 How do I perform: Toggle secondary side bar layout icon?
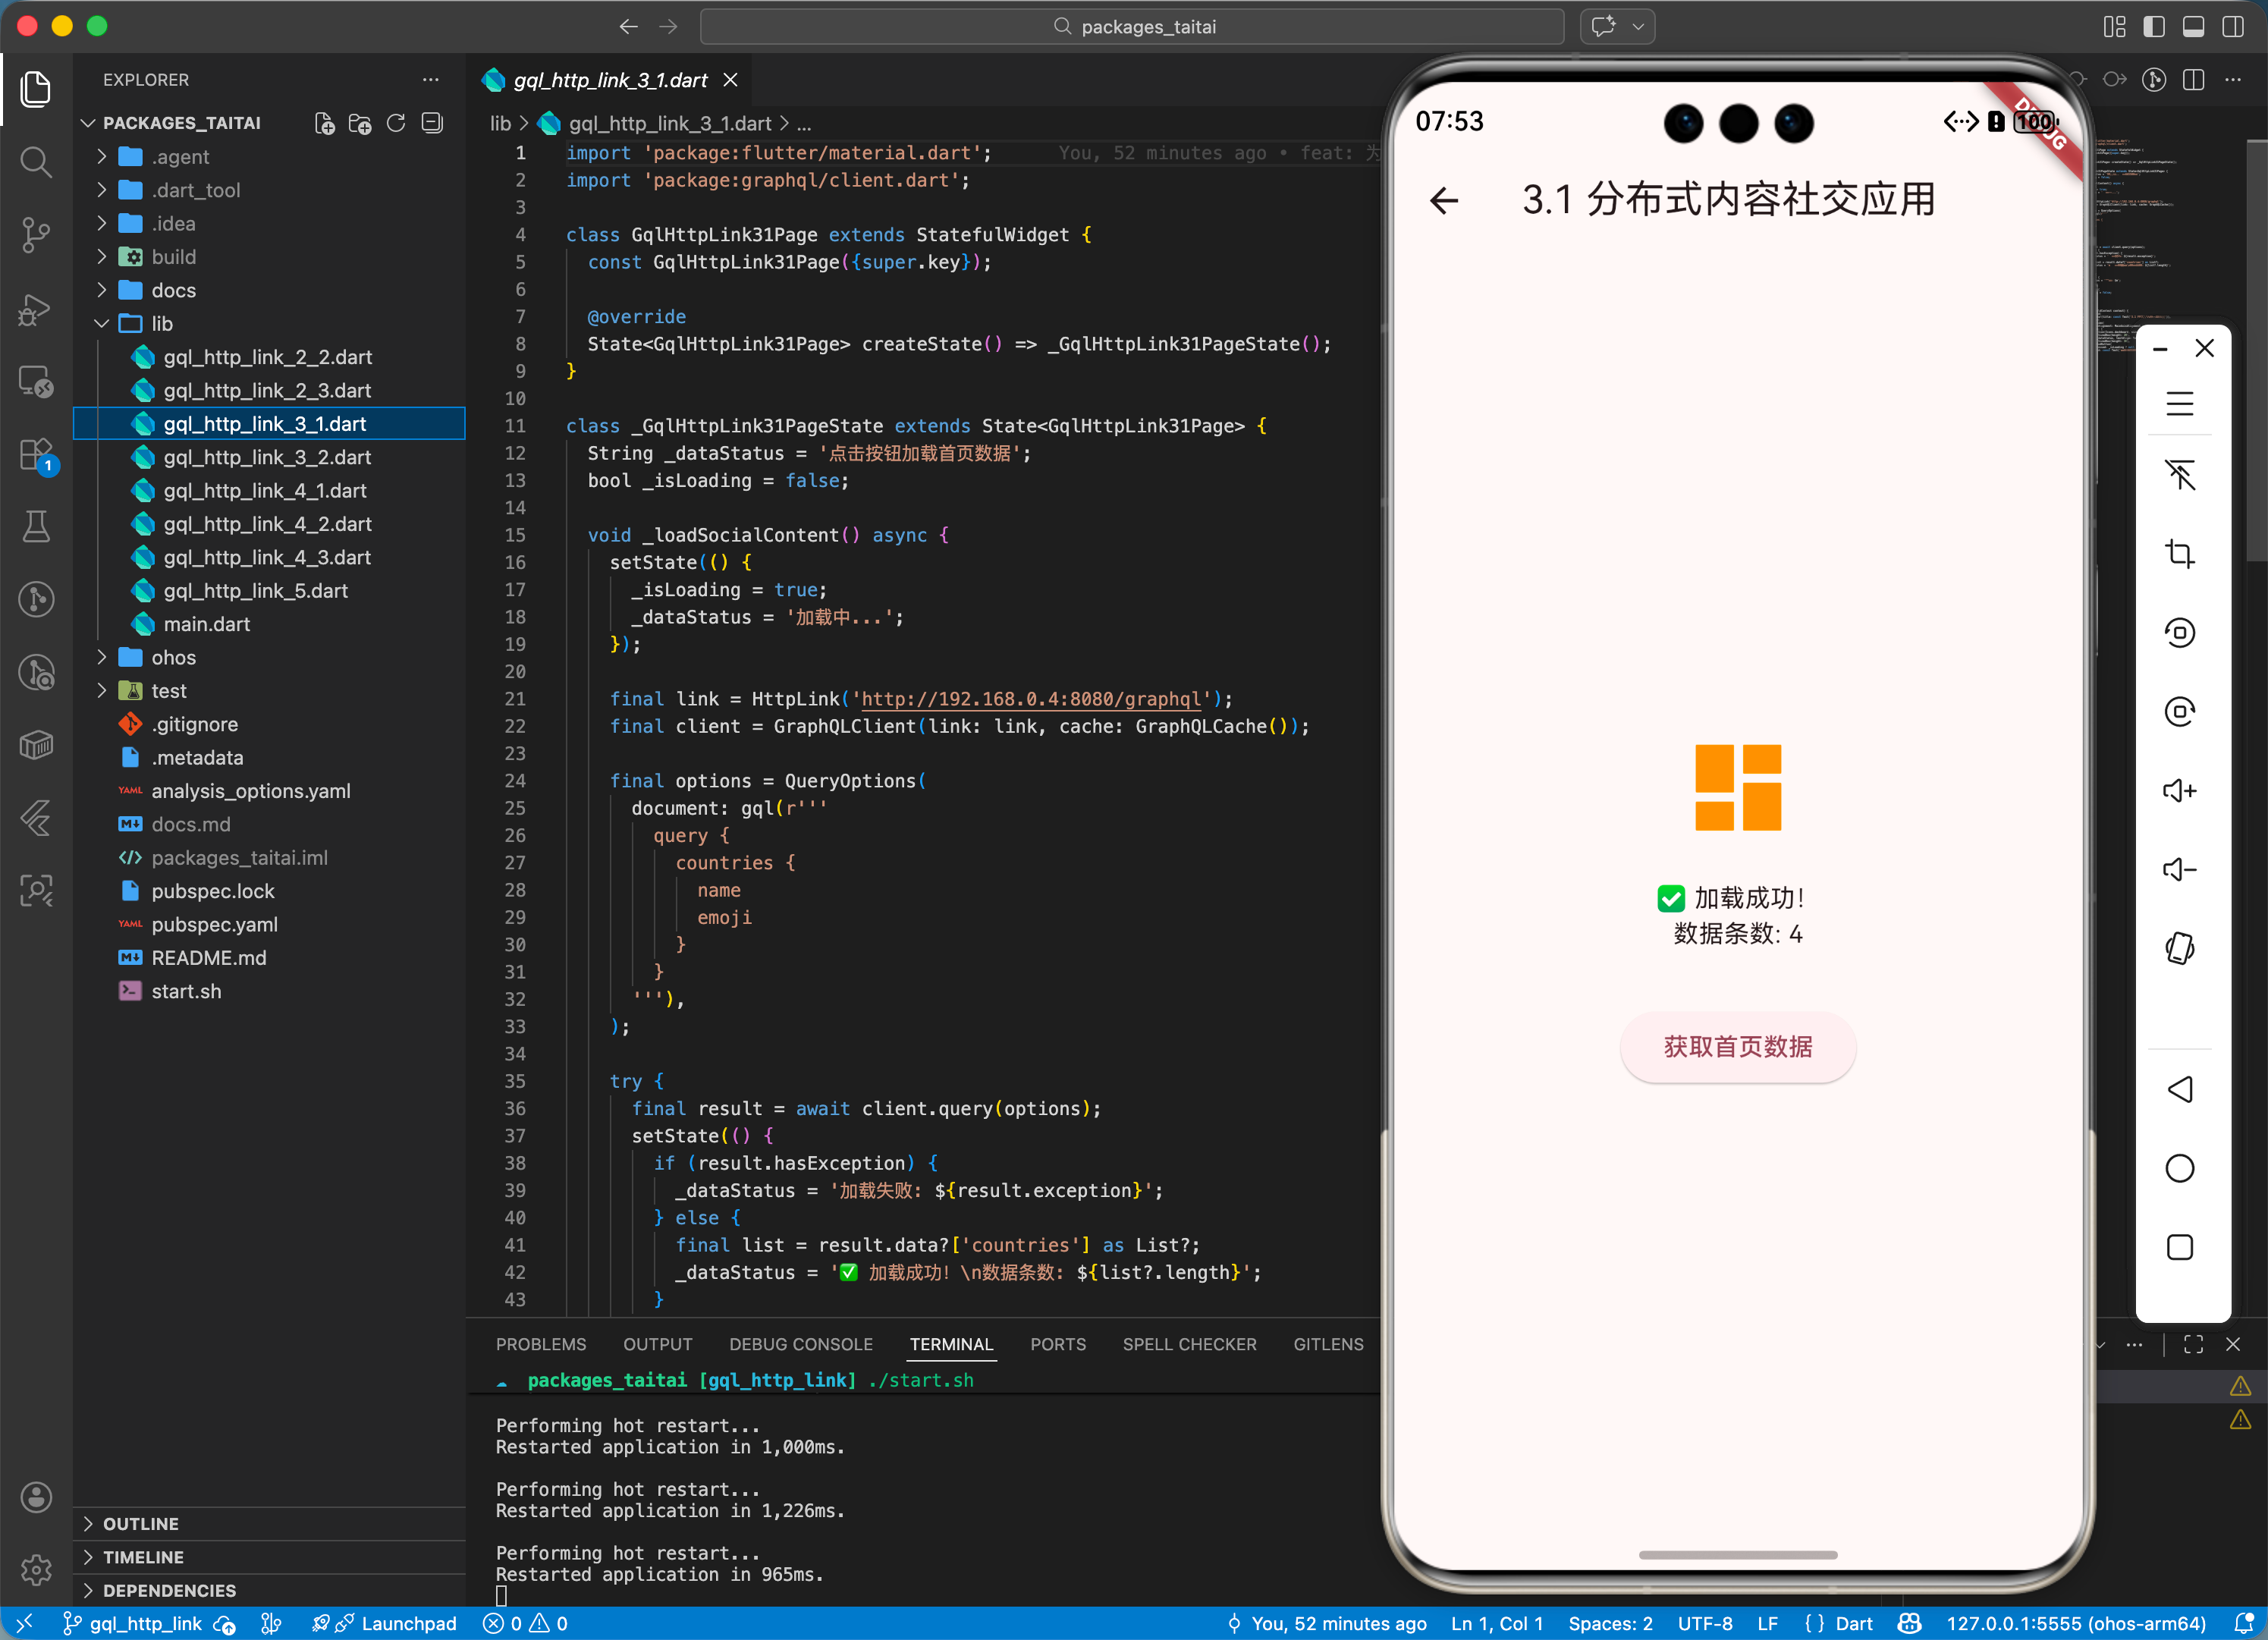pyautogui.click(x=2233, y=27)
